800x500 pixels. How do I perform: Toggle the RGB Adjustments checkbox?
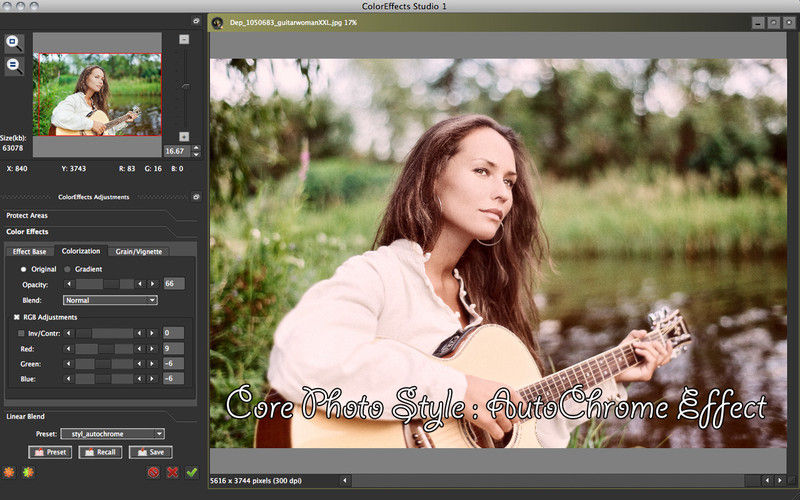pos(16,317)
